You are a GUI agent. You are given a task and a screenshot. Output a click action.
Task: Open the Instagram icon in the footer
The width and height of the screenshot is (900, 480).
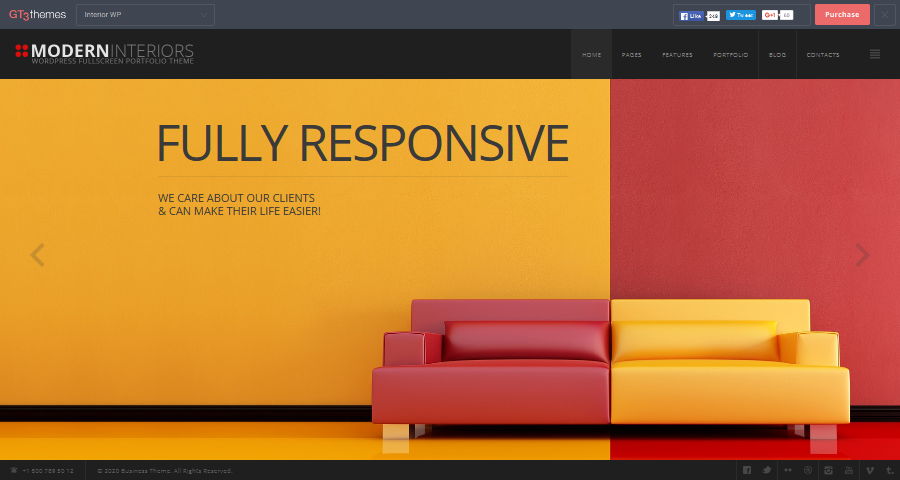coord(828,470)
